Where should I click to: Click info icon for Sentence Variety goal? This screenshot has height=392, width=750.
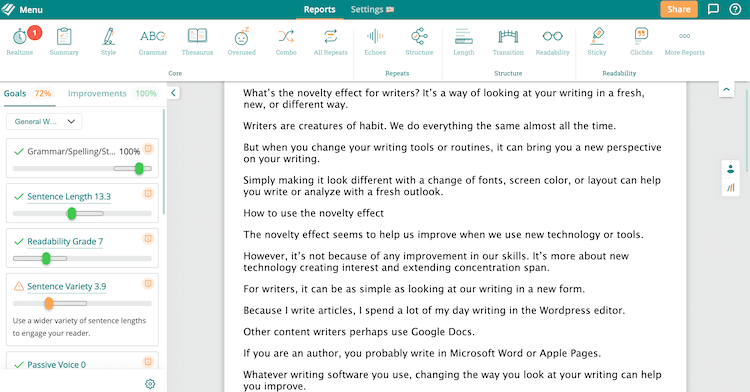tap(148, 283)
